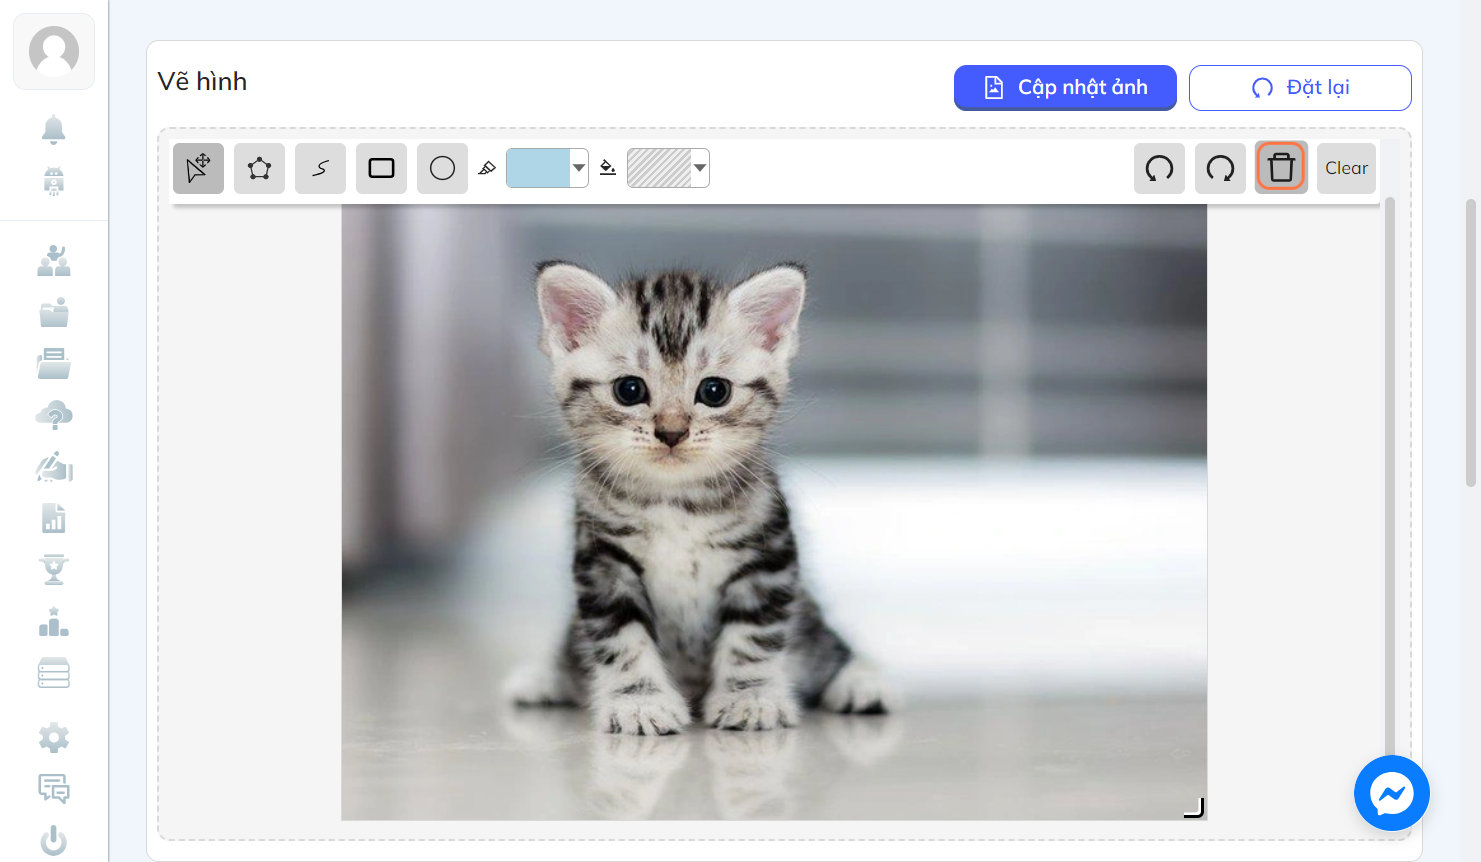The image size is (1481, 862).
Task: Click the page's main vertical scrollbar
Action: coord(1471,343)
